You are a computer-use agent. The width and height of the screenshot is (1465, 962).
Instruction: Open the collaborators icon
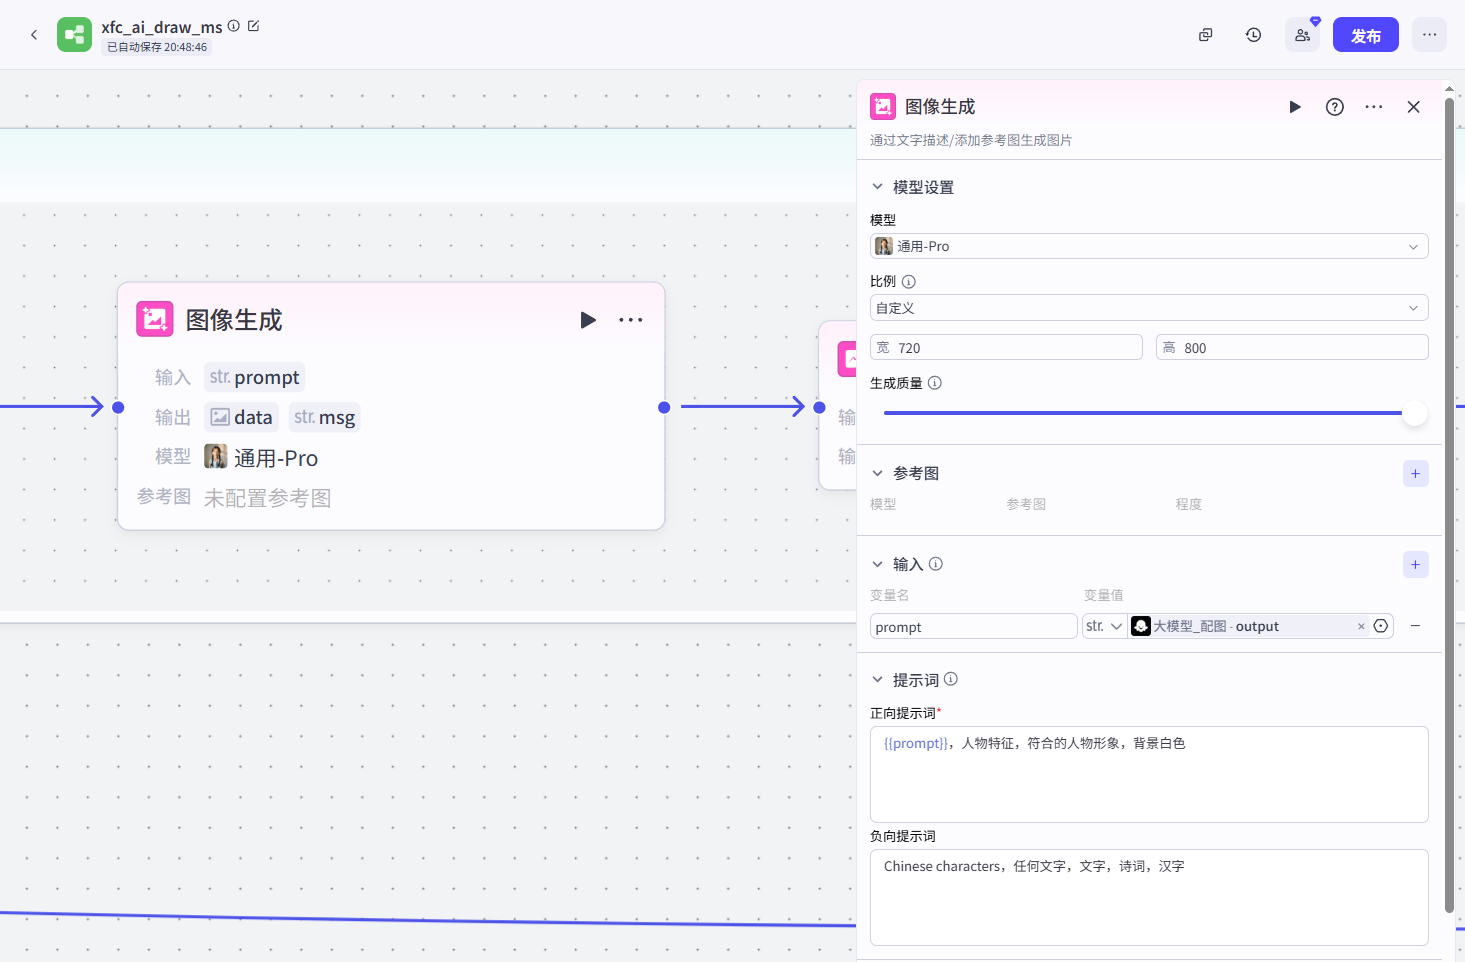point(1302,35)
